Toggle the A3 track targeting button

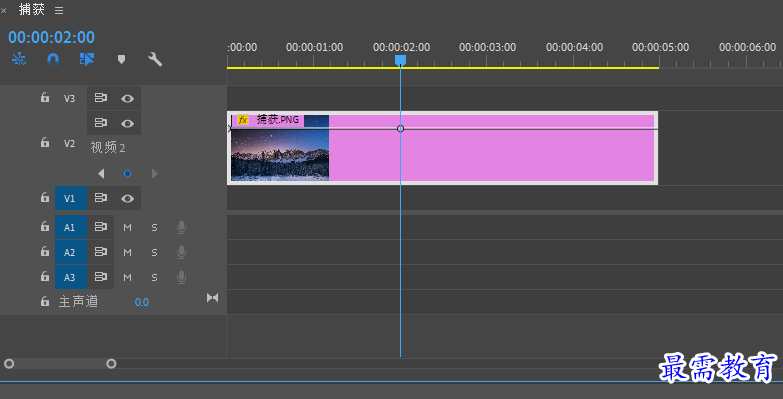pos(70,277)
